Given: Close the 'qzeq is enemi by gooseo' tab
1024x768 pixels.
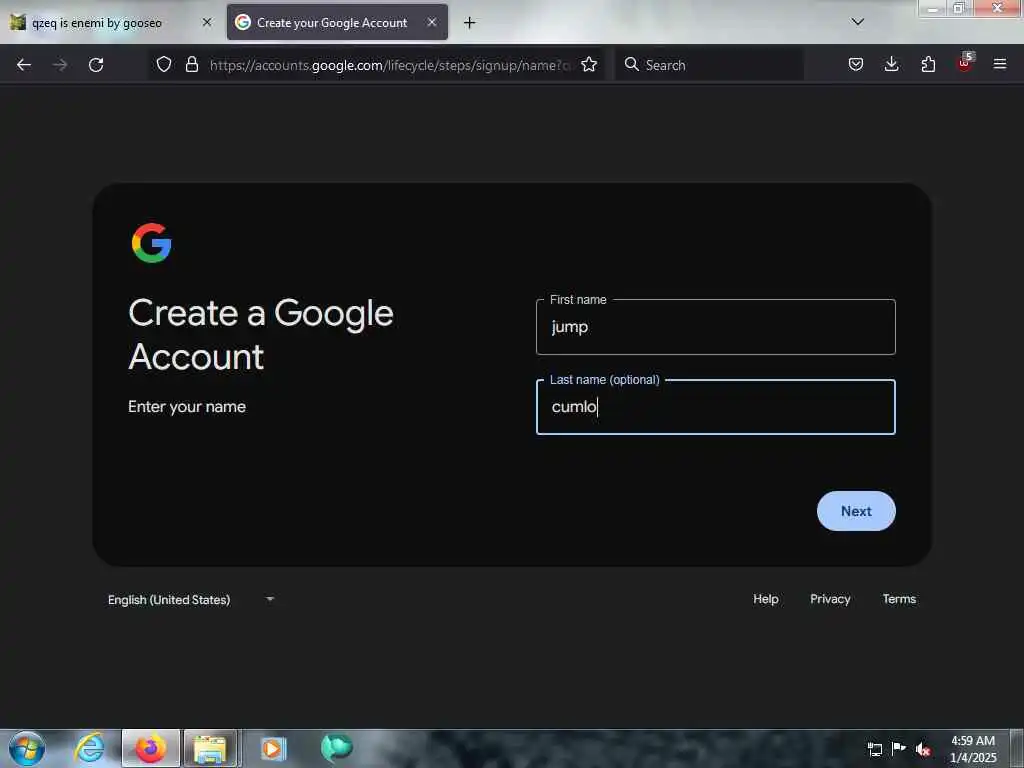Looking at the screenshot, I should tap(207, 22).
